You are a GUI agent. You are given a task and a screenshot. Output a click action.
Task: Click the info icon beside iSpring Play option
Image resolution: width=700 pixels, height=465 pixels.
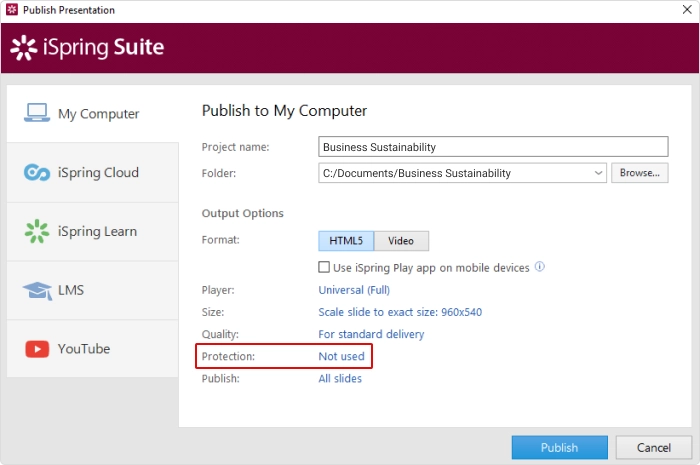pyautogui.click(x=540, y=267)
